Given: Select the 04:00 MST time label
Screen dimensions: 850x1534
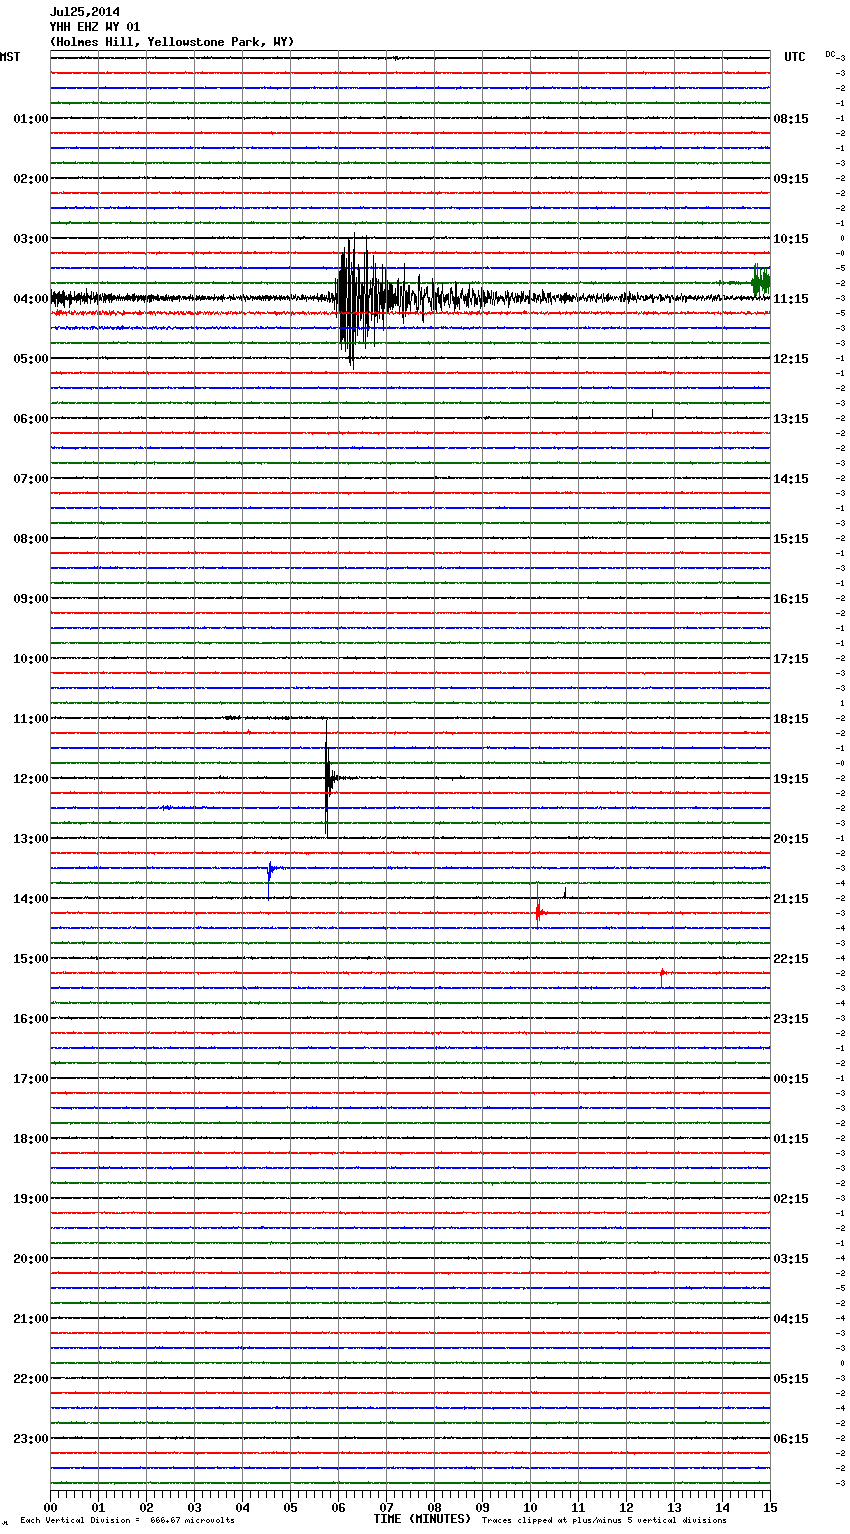Looking at the screenshot, I should click(31, 299).
